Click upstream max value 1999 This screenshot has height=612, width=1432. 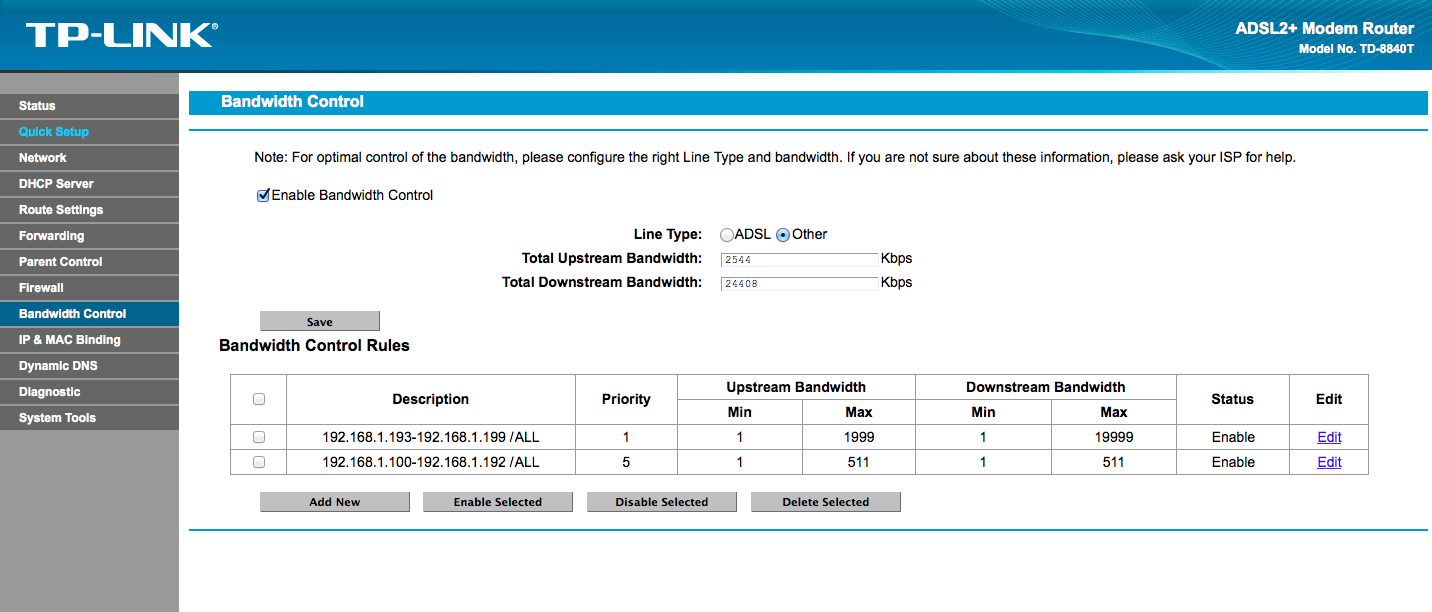point(858,437)
